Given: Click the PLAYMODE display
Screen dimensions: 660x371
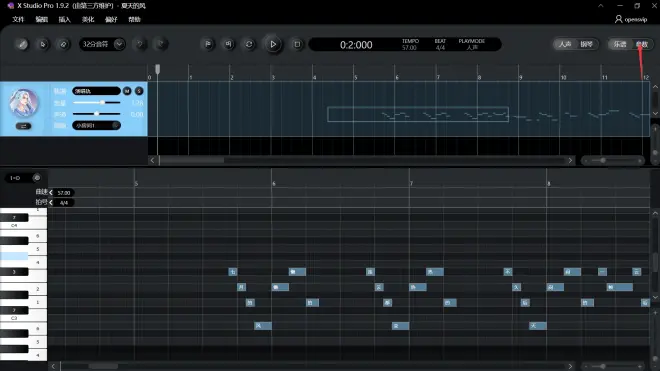Looking at the screenshot, I should click(471, 44).
